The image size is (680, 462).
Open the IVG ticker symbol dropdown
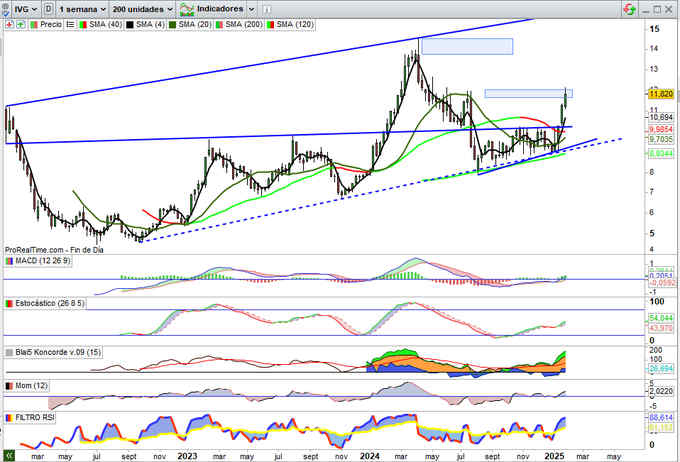pyautogui.click(x=21, y=7)
